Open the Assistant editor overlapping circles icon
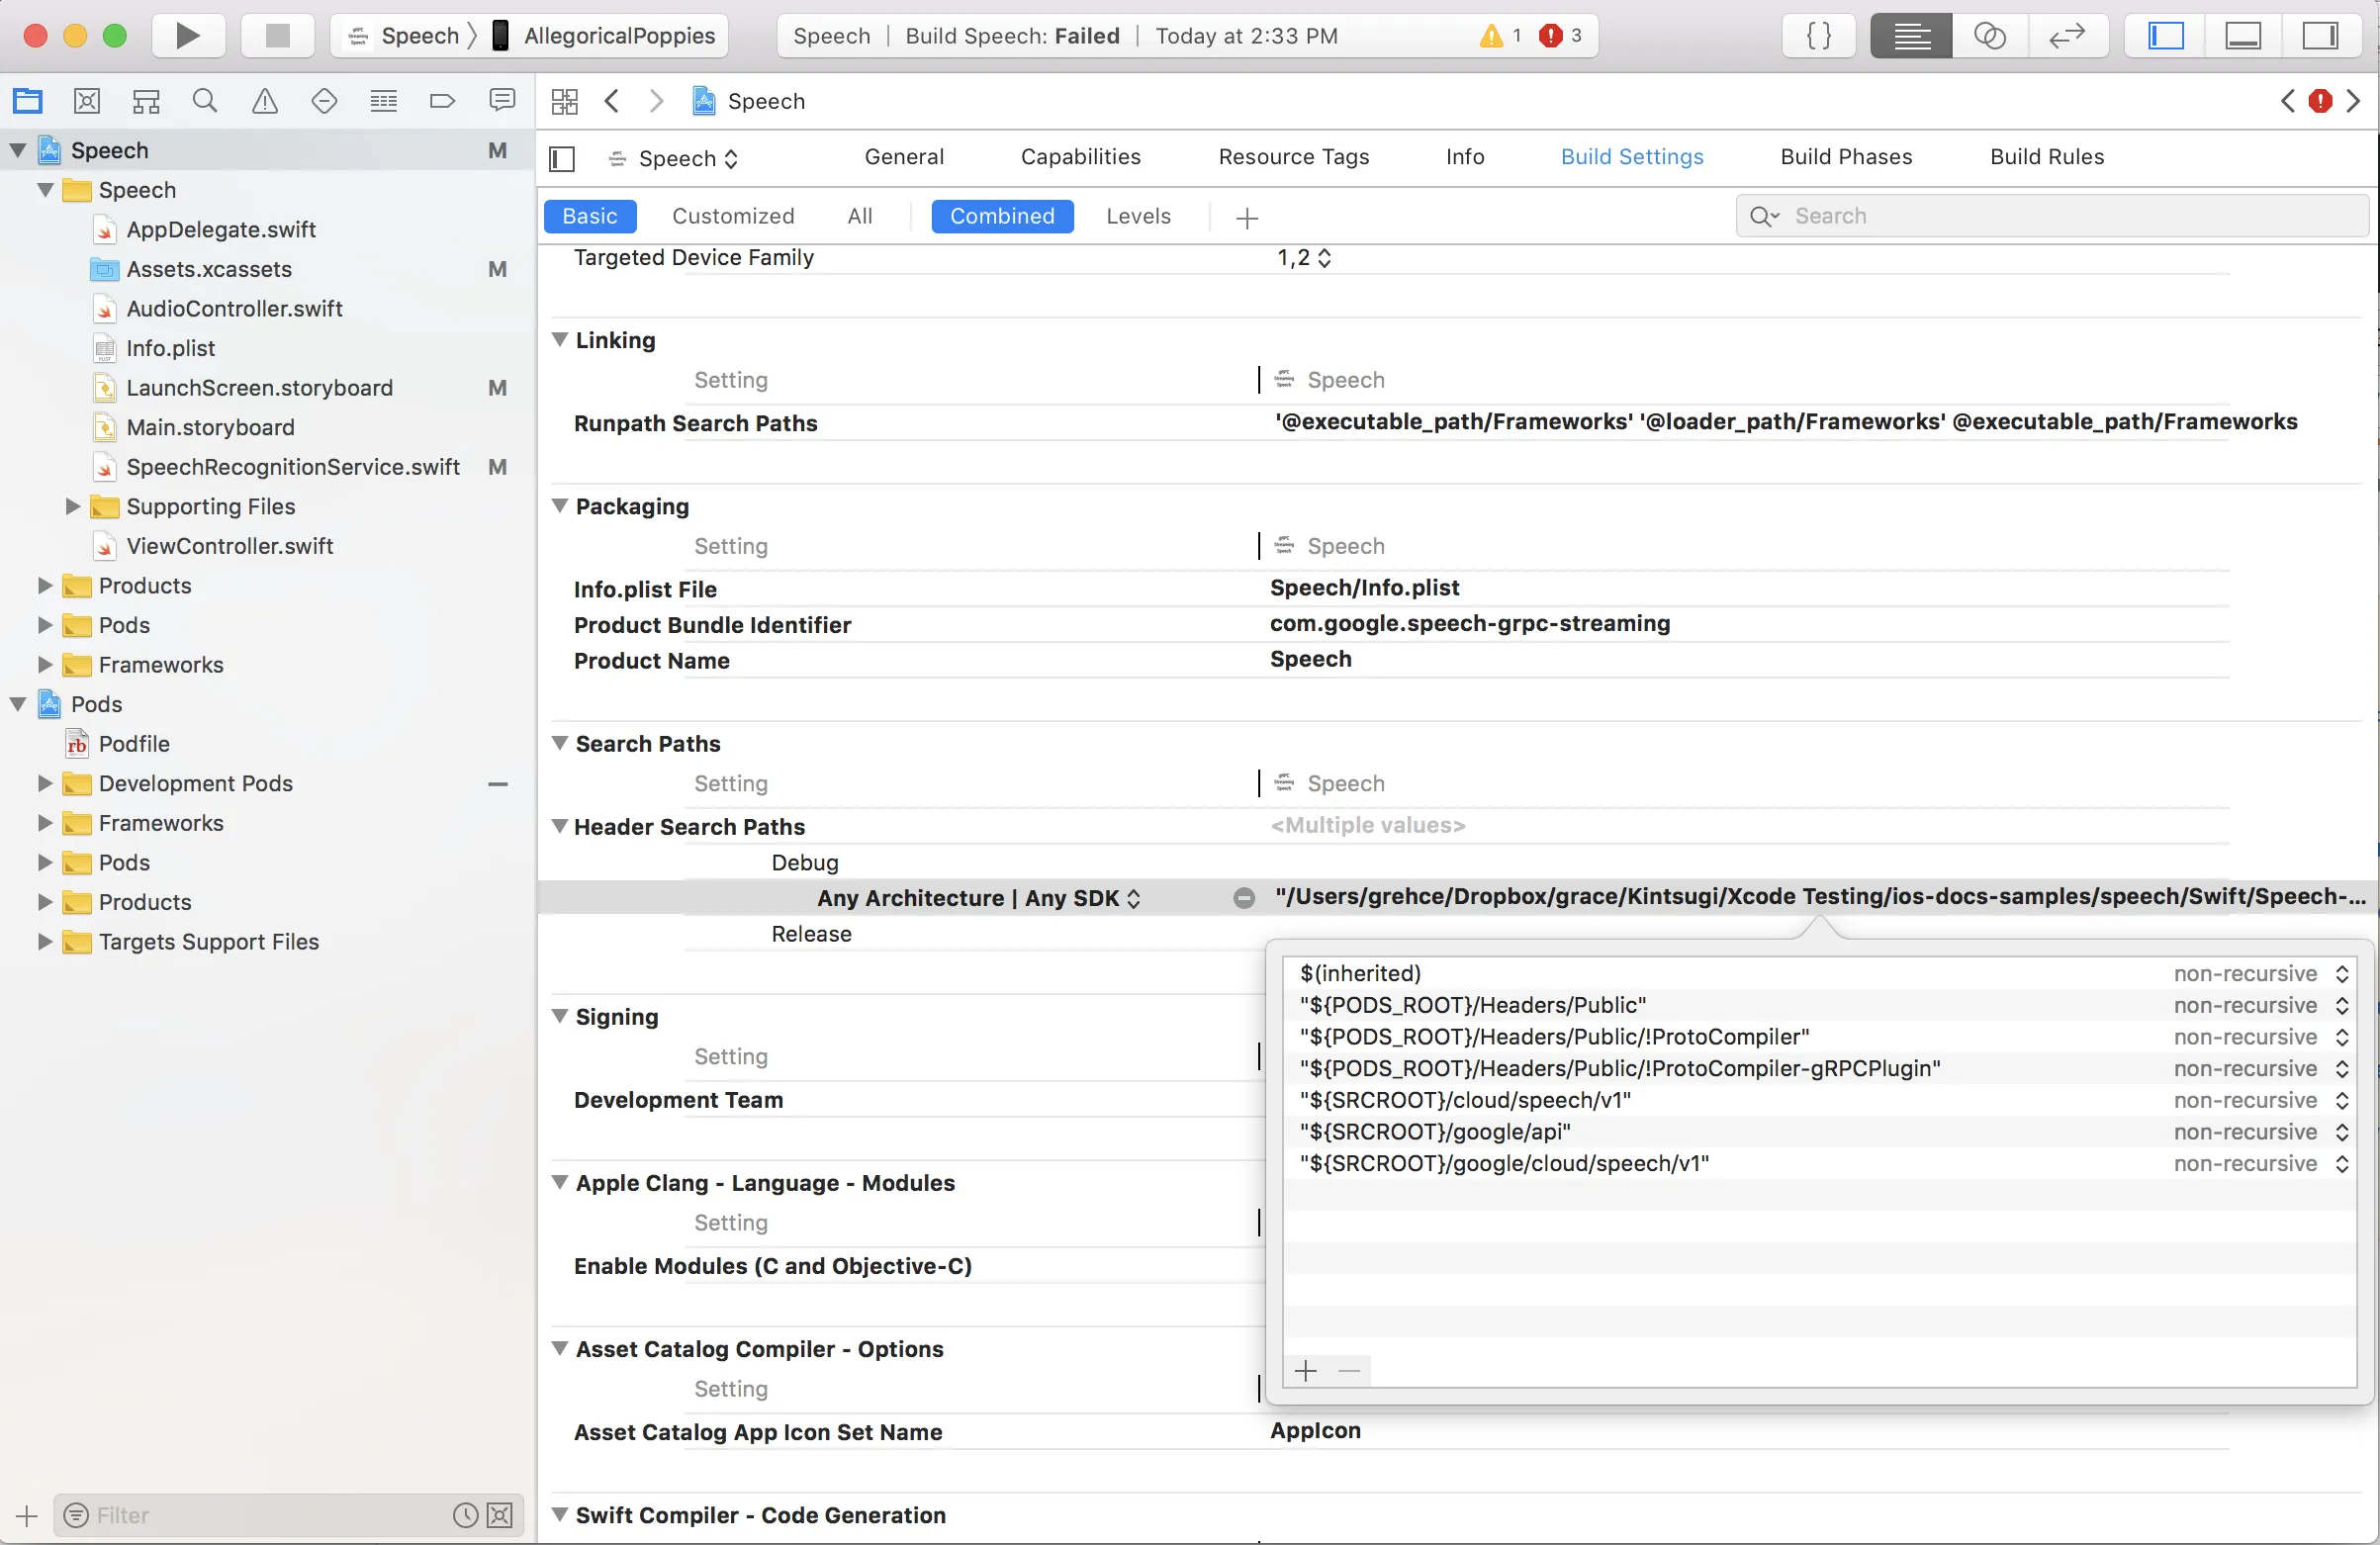 (1989, 36)
